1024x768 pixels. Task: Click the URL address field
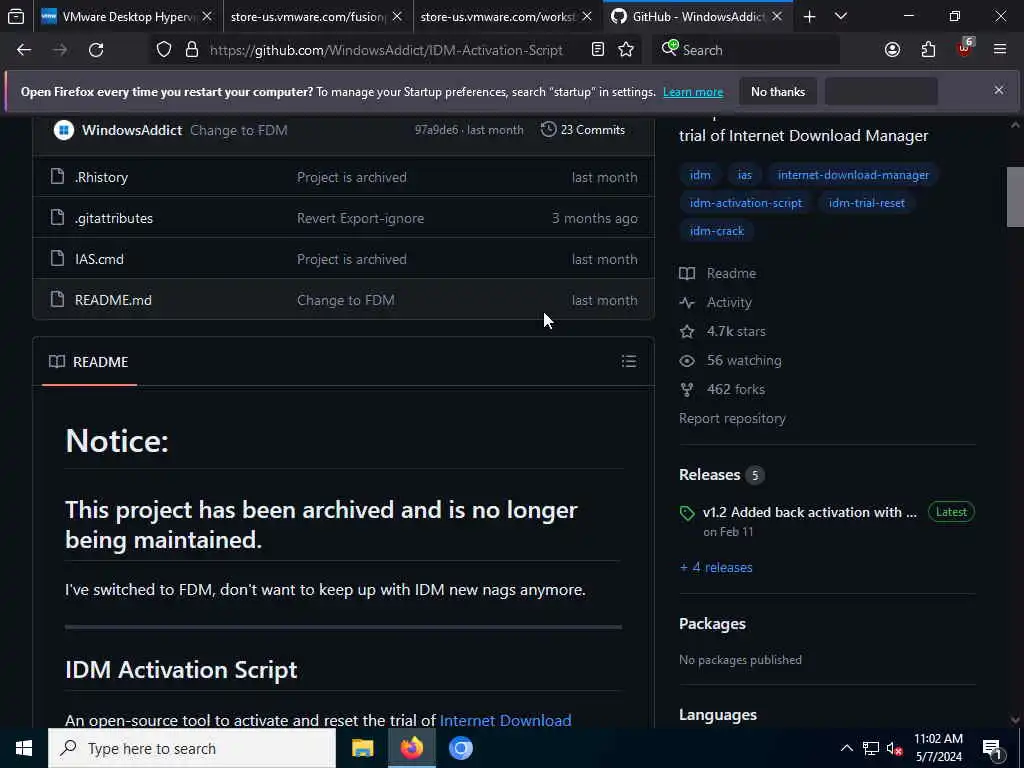coord(386,50)
